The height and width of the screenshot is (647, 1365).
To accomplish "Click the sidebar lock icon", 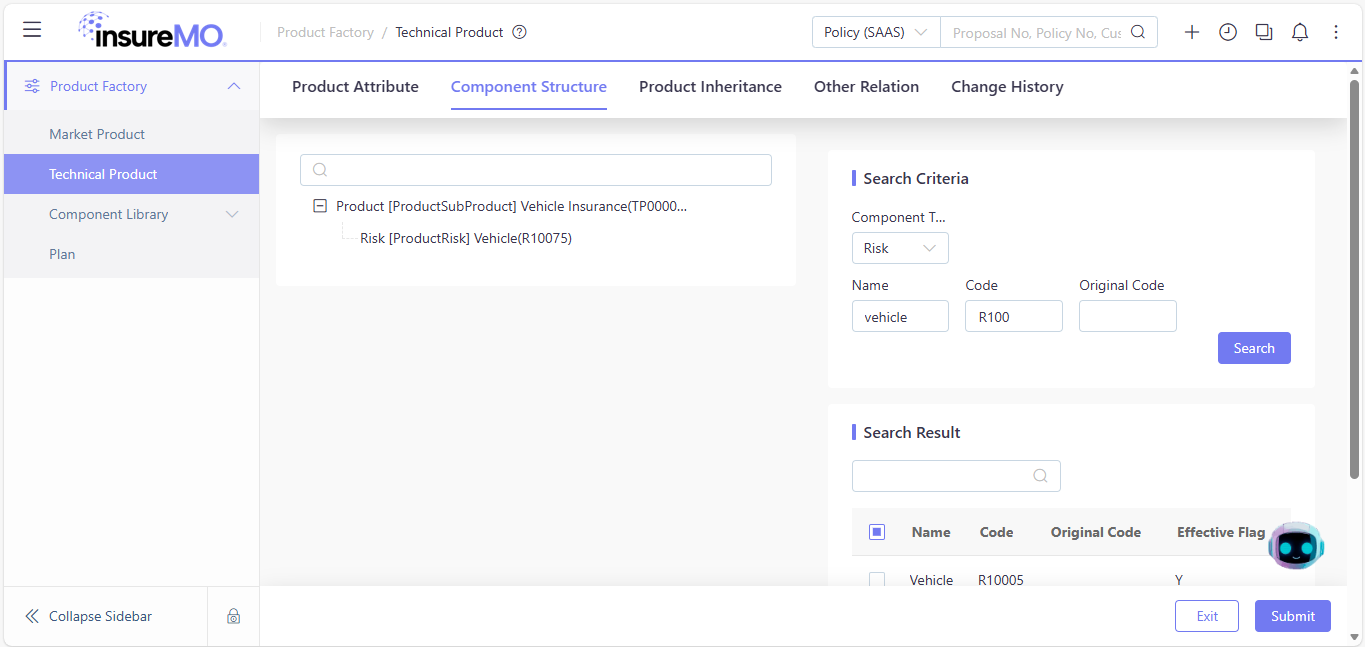I will coord(233,616).
